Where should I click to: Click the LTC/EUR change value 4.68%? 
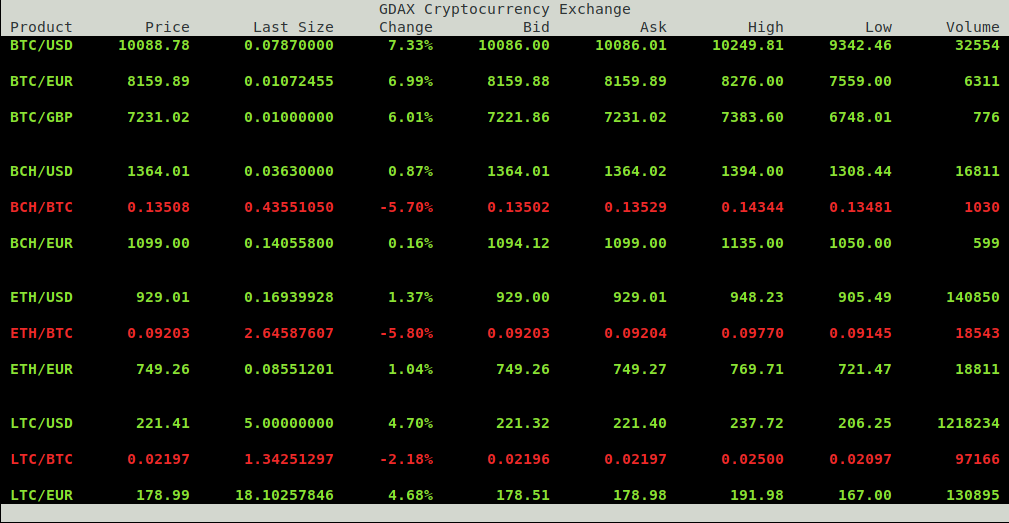[x=411, y=495]
